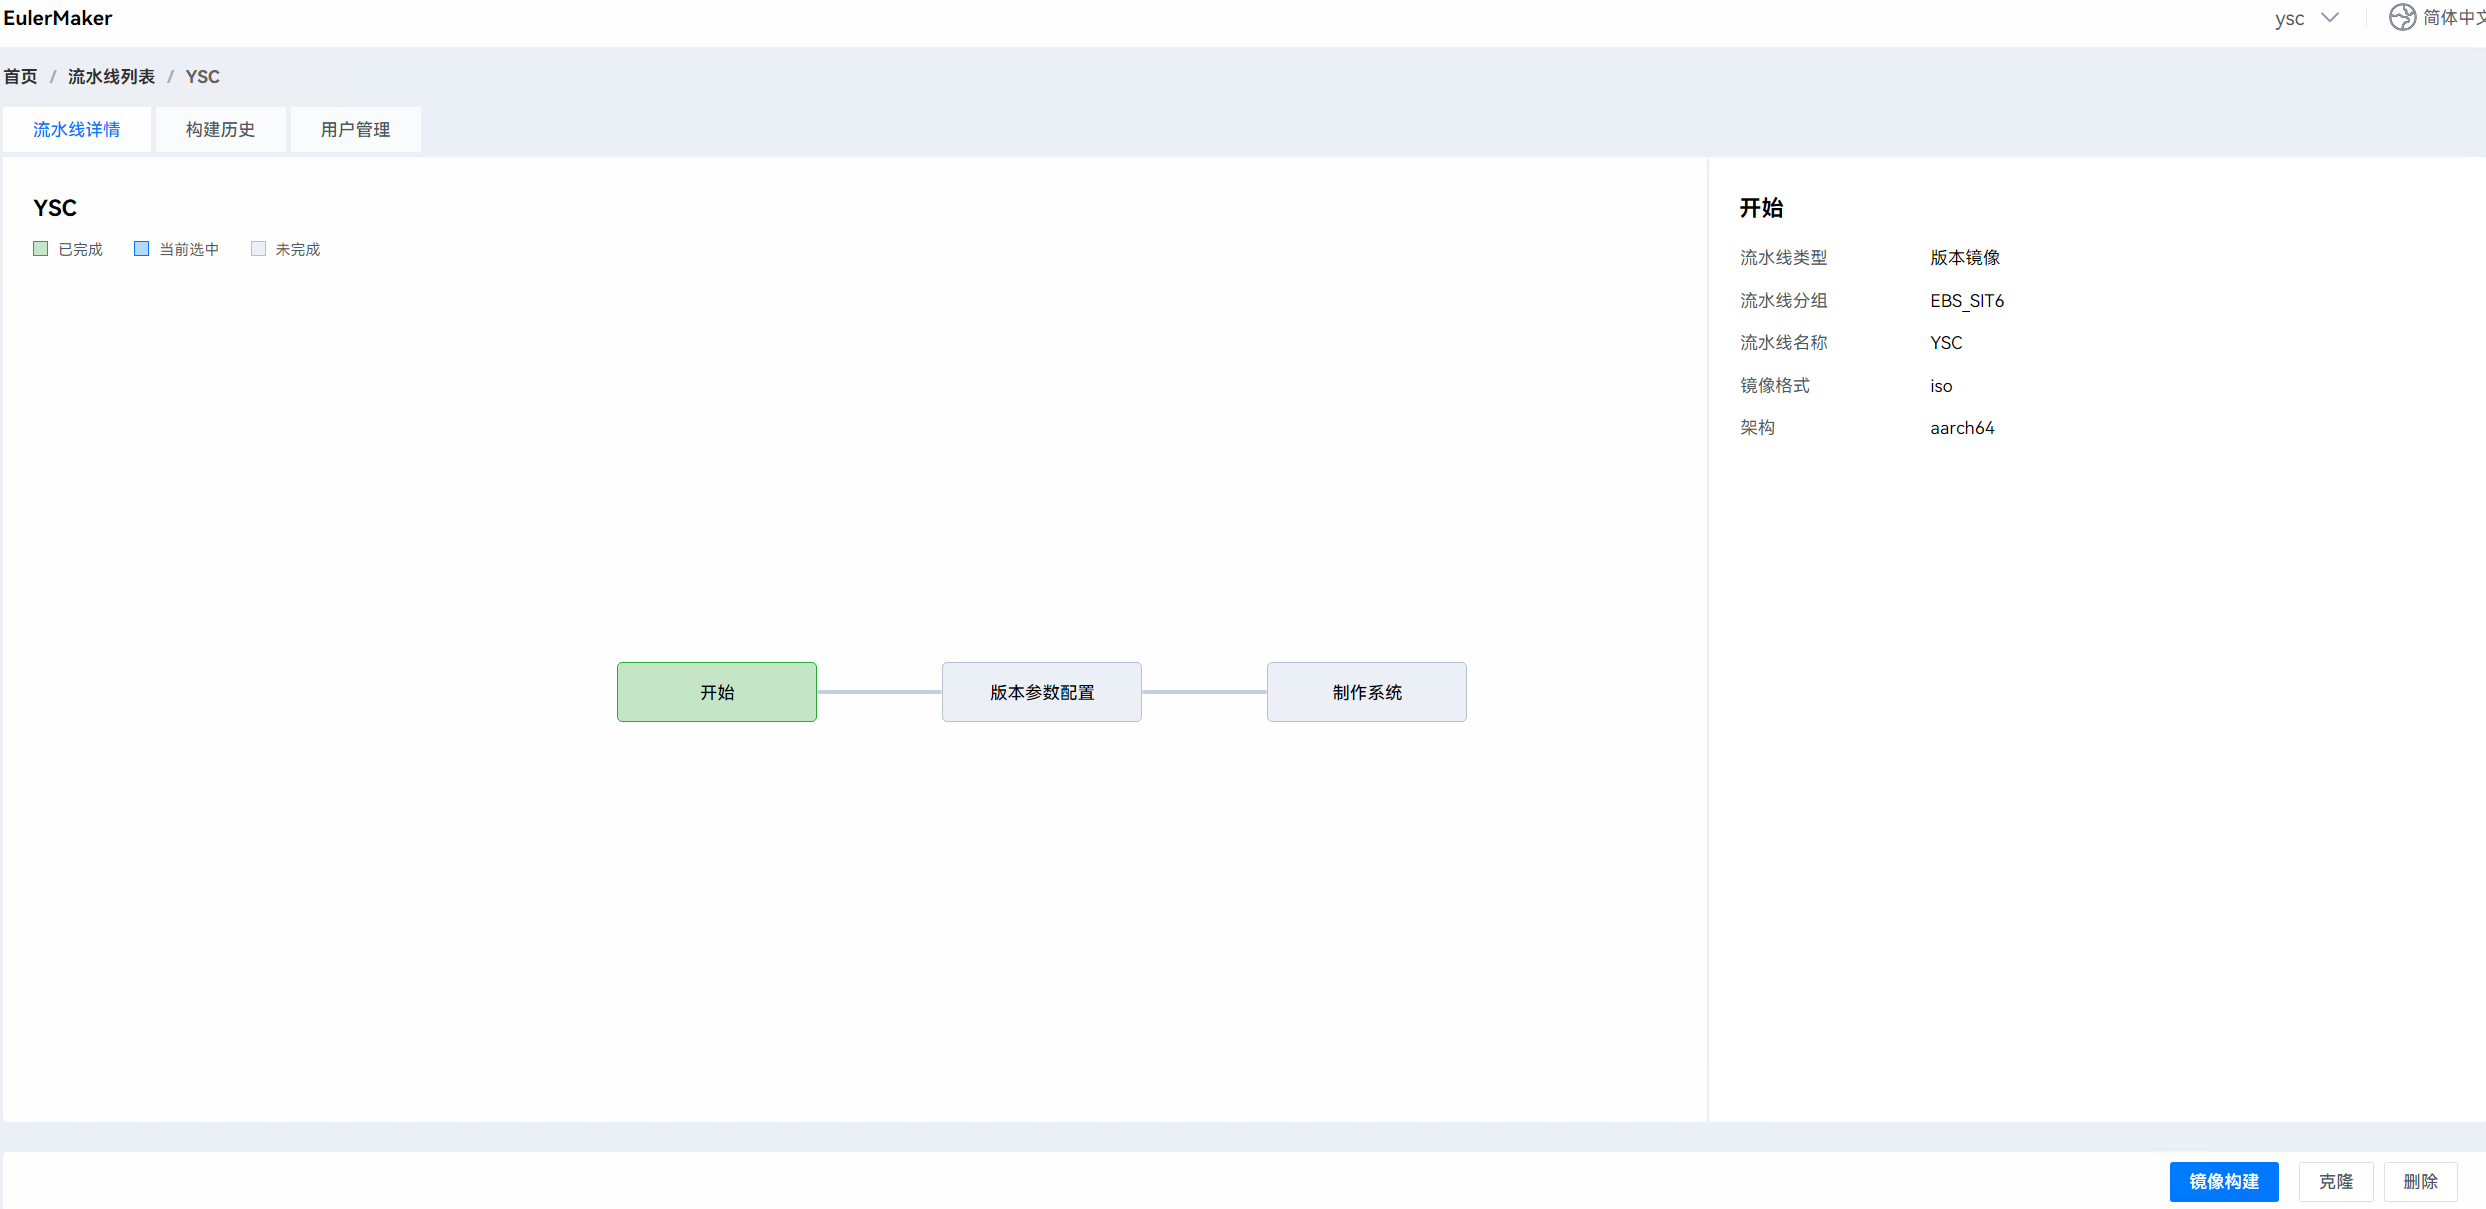Select the 开始 pipeline node
This screenshot has height=1209, width=2486.
tap(716, 692)
